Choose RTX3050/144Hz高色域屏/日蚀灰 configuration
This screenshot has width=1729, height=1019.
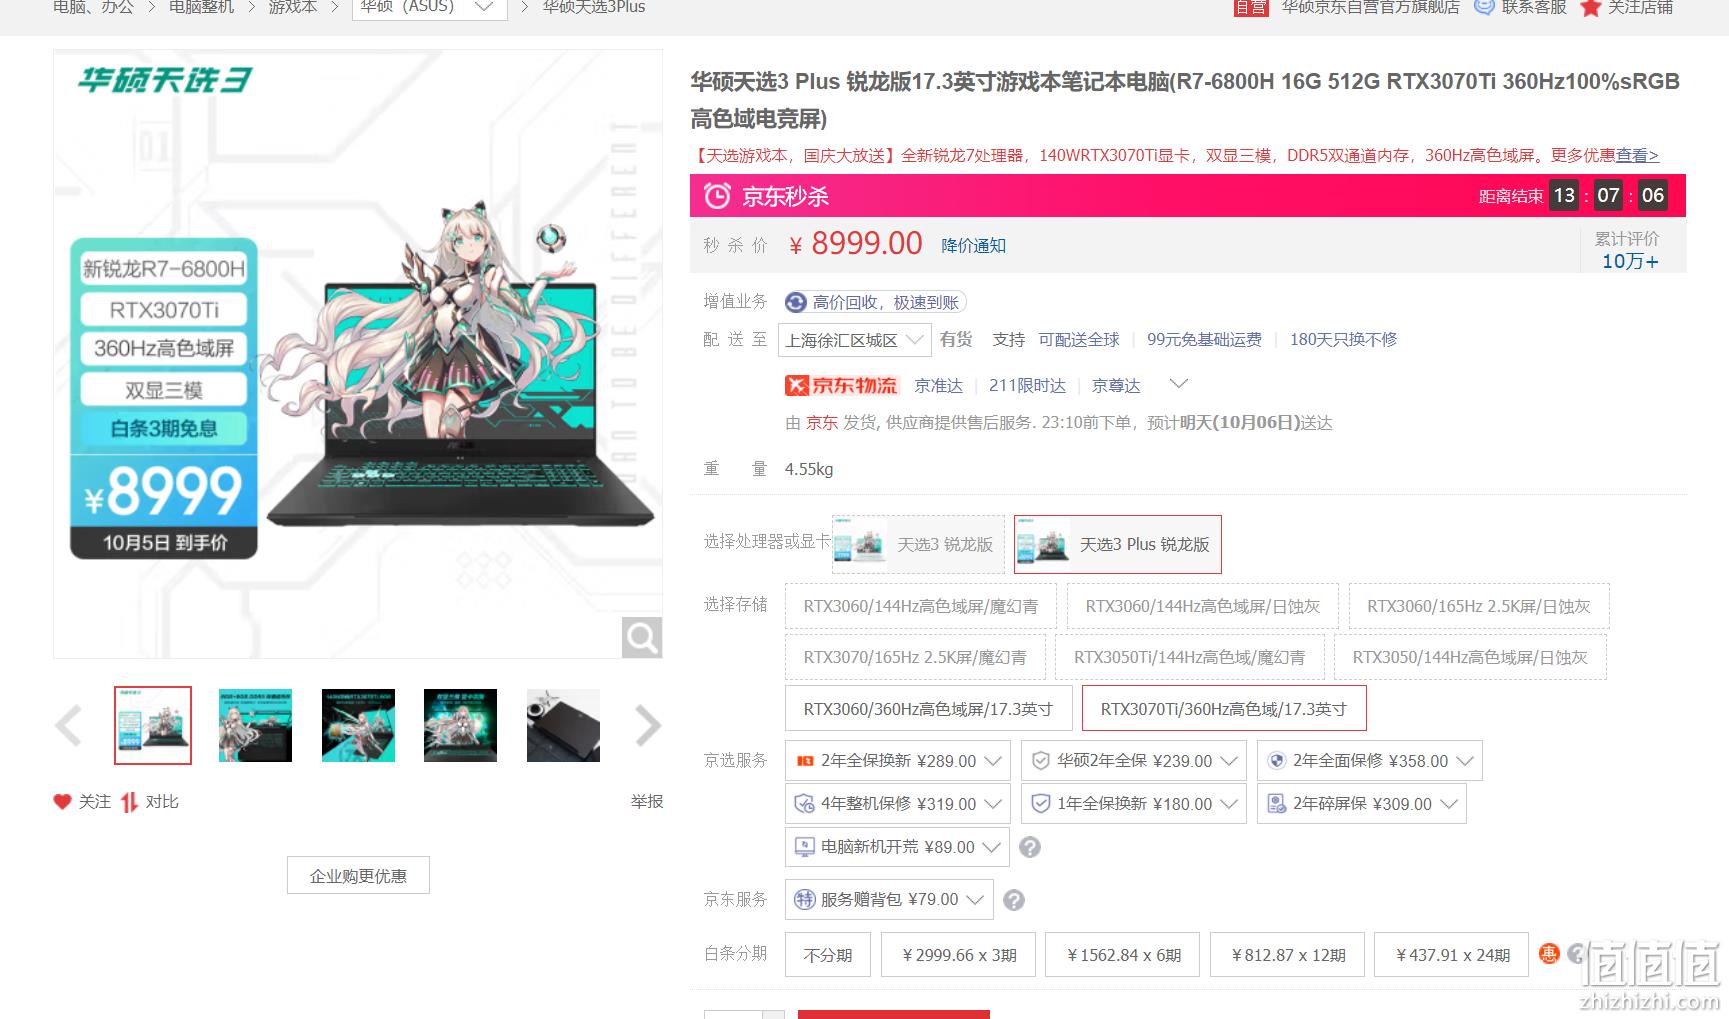pos(1470,657)
